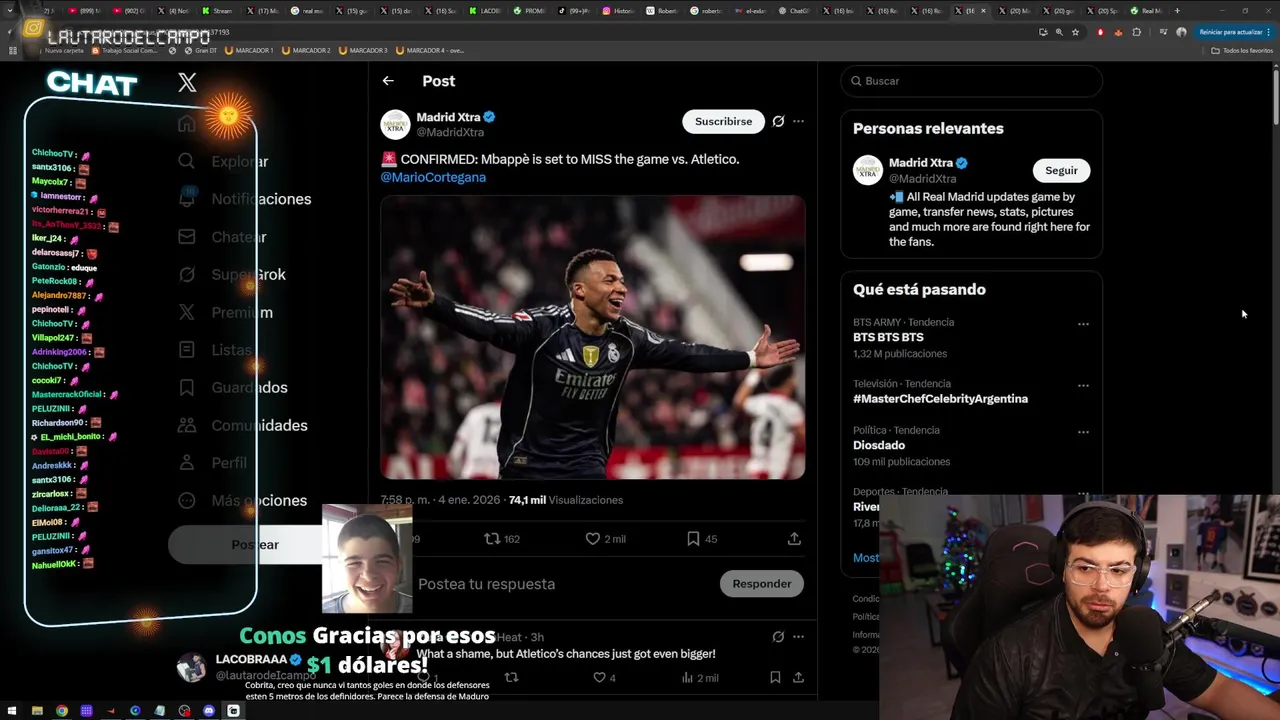
Task: Expand Más opciones in the sidebar
Action: 244,500
